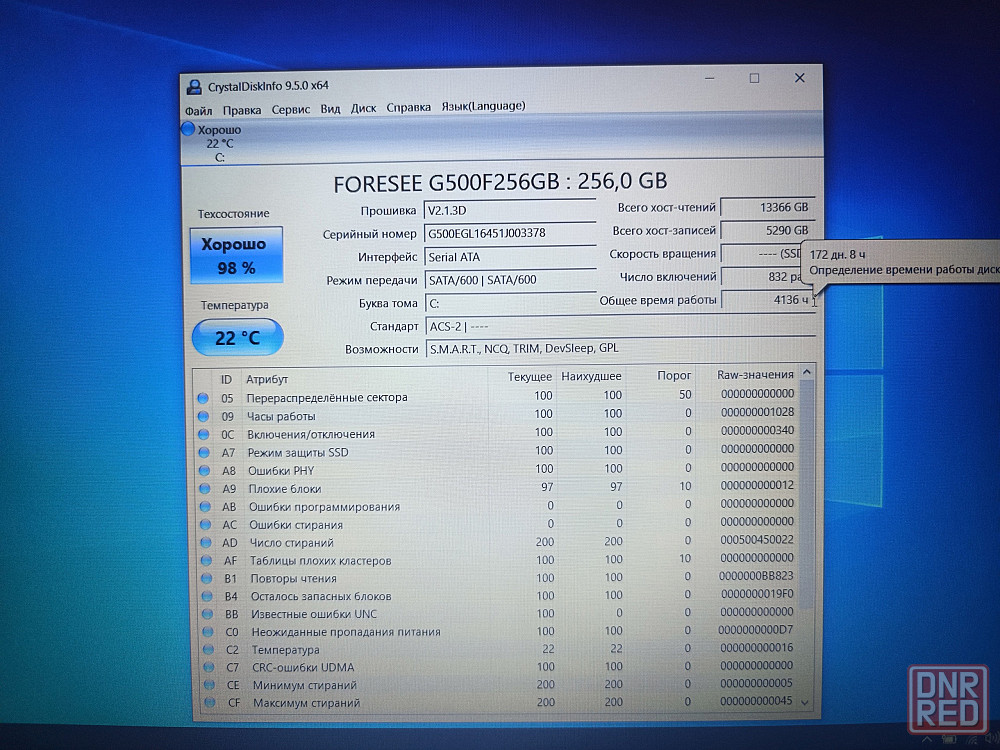Open the Вид menu
1000x750 pixels.
330,108
